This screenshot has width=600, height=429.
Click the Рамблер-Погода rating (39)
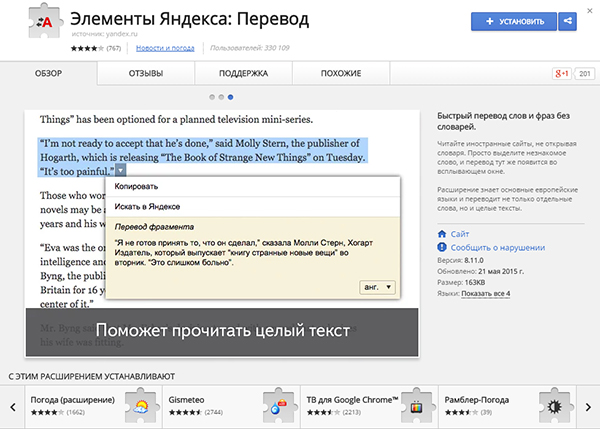coord(468,412)
